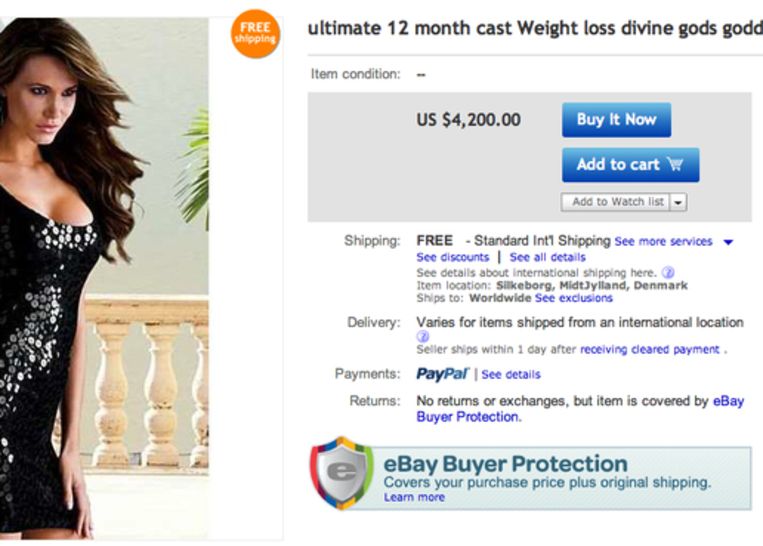
Task: Open the Watch list dropdown arrow
Action: coord(679,202)
